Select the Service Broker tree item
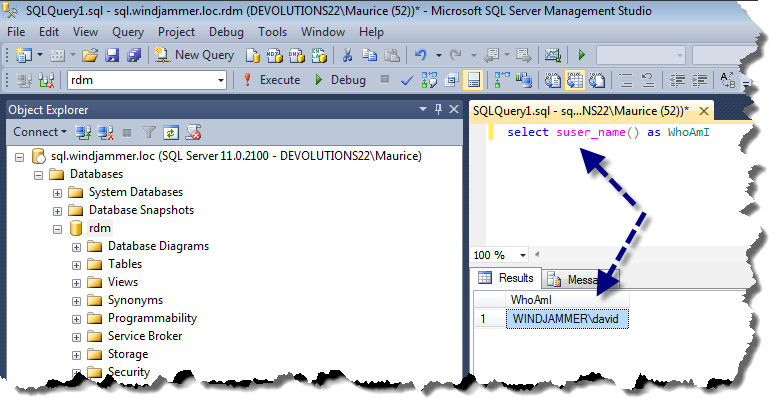Image resolution: width=769 pixels, height=398 pixels. click(x=145, y=336)
